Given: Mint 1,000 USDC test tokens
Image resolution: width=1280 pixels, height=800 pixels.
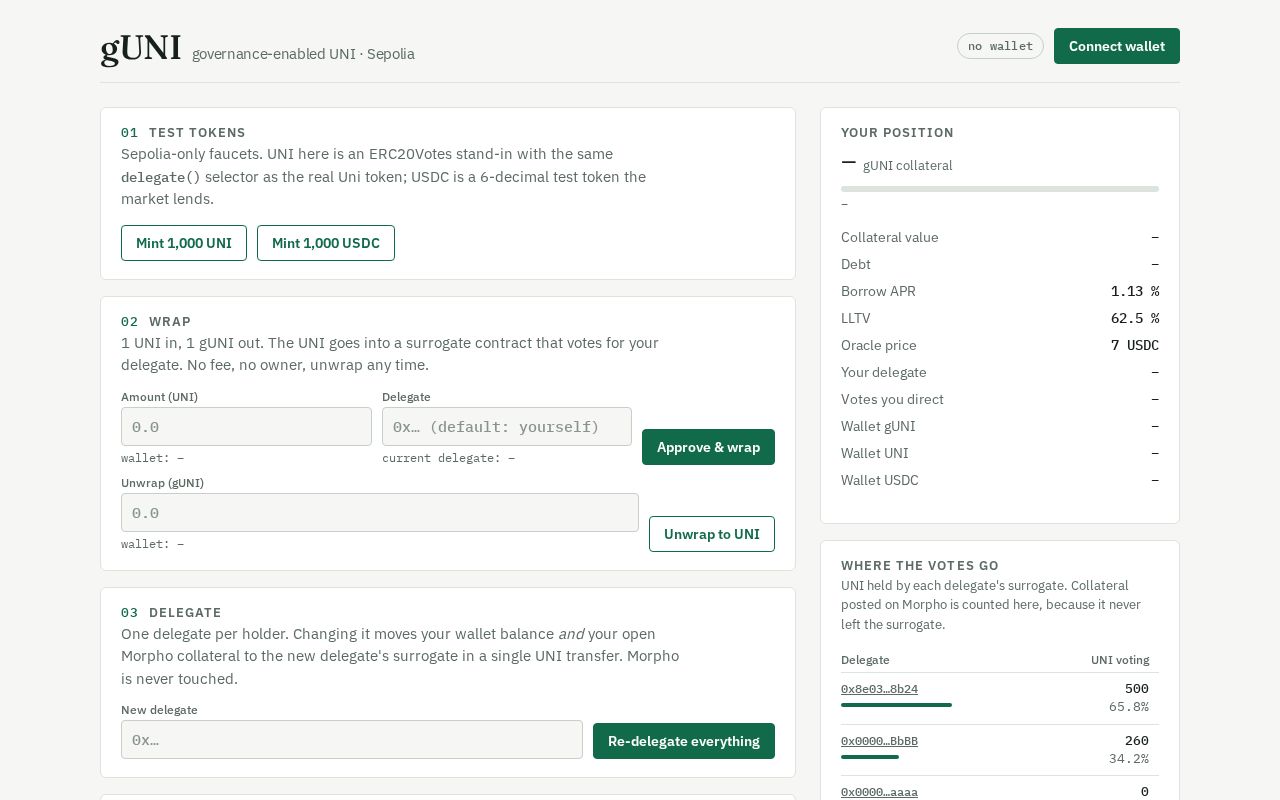Looking at the screenshot, I should coord(326,243).
